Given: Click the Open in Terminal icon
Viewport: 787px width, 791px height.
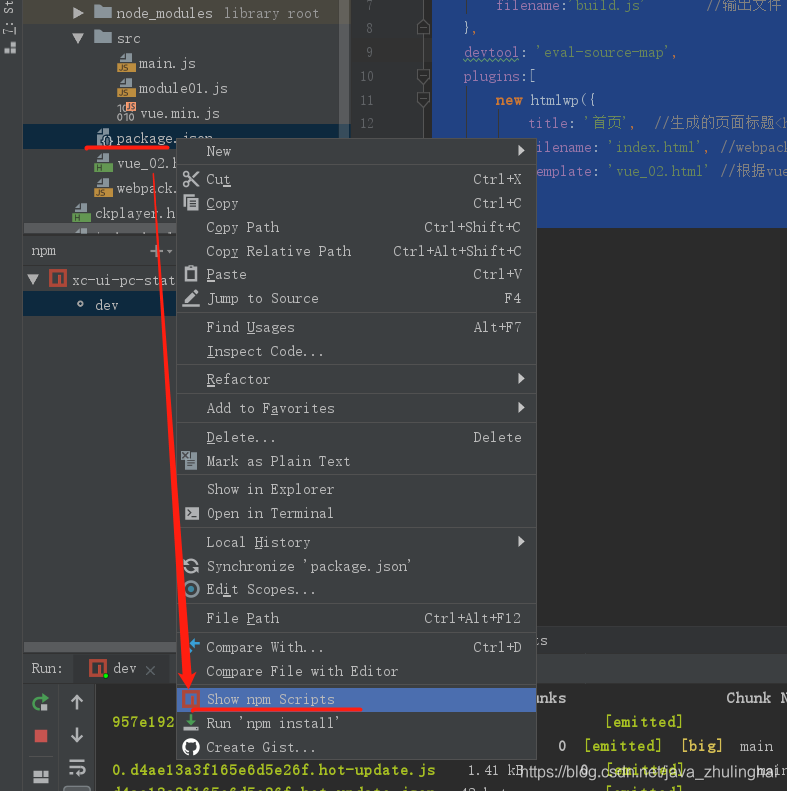Looking at the screenshot, I should pyautogui.click(x=192, y=513).
